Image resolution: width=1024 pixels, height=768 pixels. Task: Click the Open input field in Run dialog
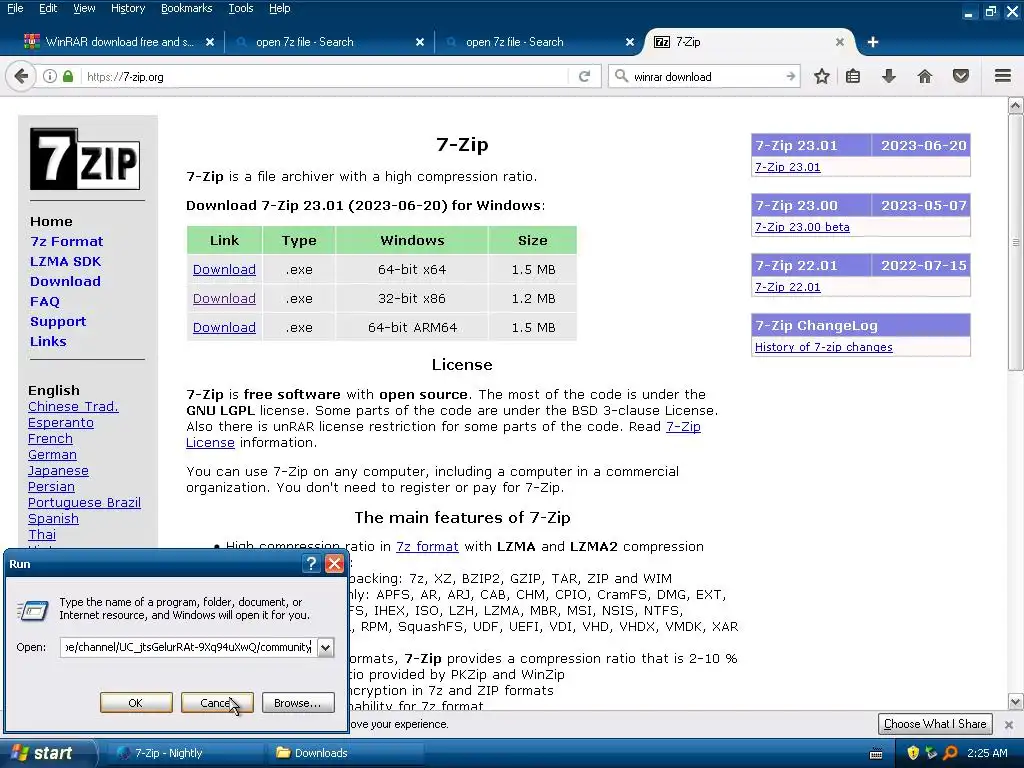pyautogui.click(x=189, y=647)
